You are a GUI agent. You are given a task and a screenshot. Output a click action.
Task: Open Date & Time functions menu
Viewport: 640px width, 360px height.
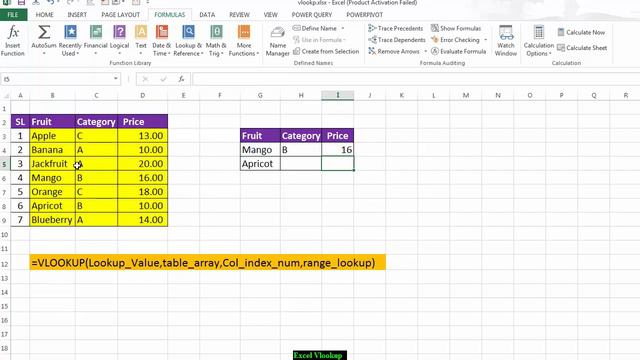coord(162,40)
